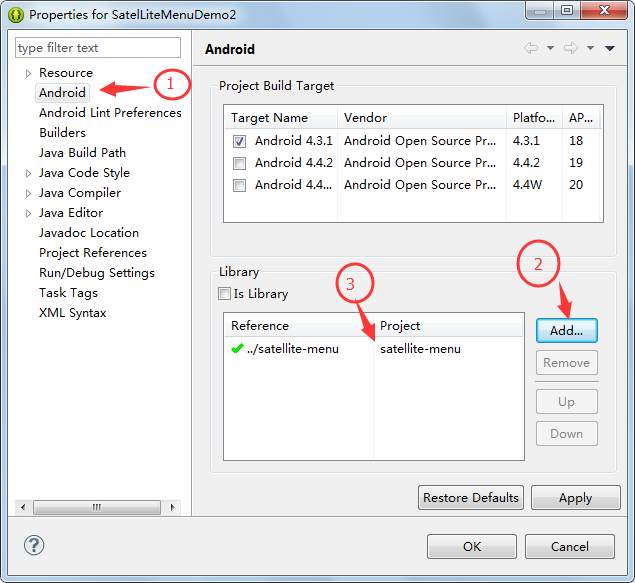Select Android Lint Preferences

pos(110,113)
